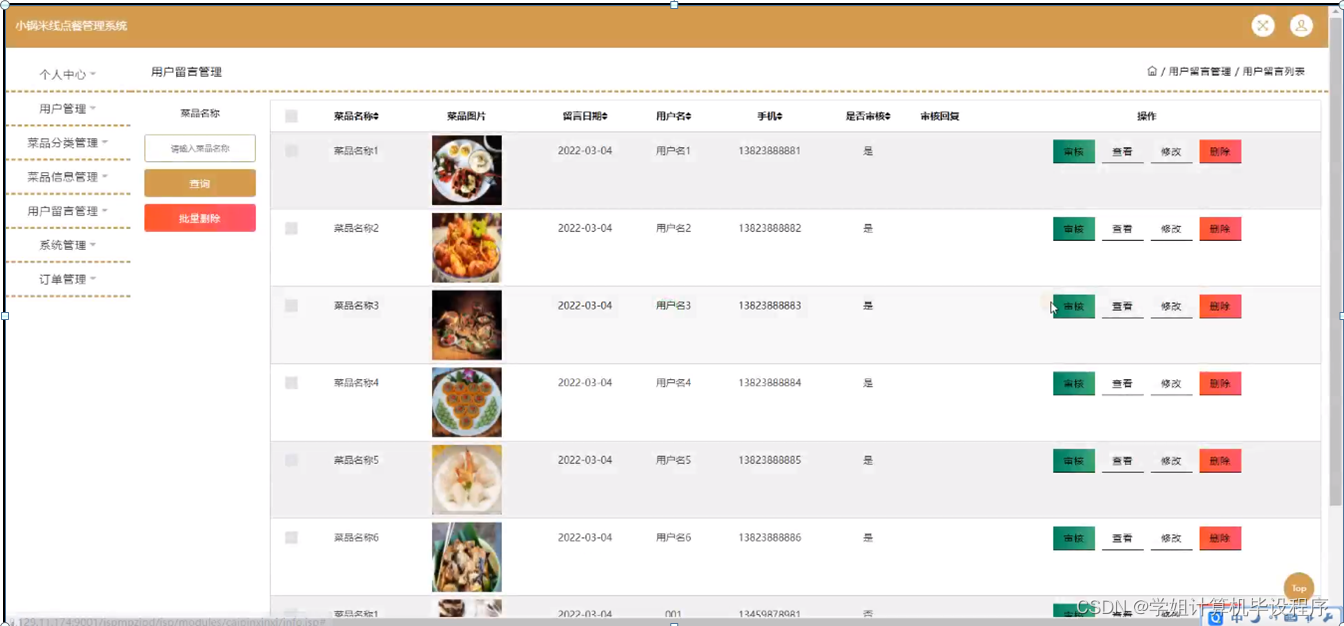This screenshot has width=1344, height=626.
Task: Click 审核 for 用户名3 row
Action: coord(1074,306)
